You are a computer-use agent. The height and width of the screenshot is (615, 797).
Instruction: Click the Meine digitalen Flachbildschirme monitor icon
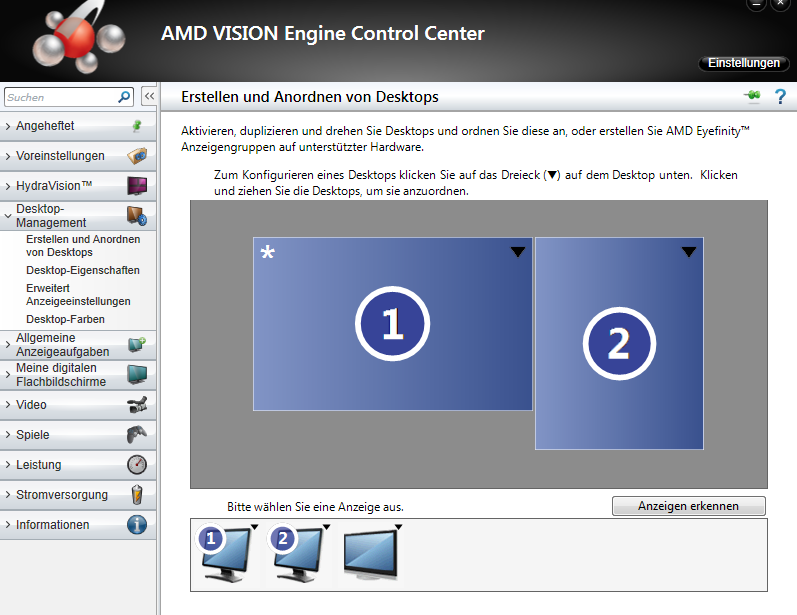[137, 375]
